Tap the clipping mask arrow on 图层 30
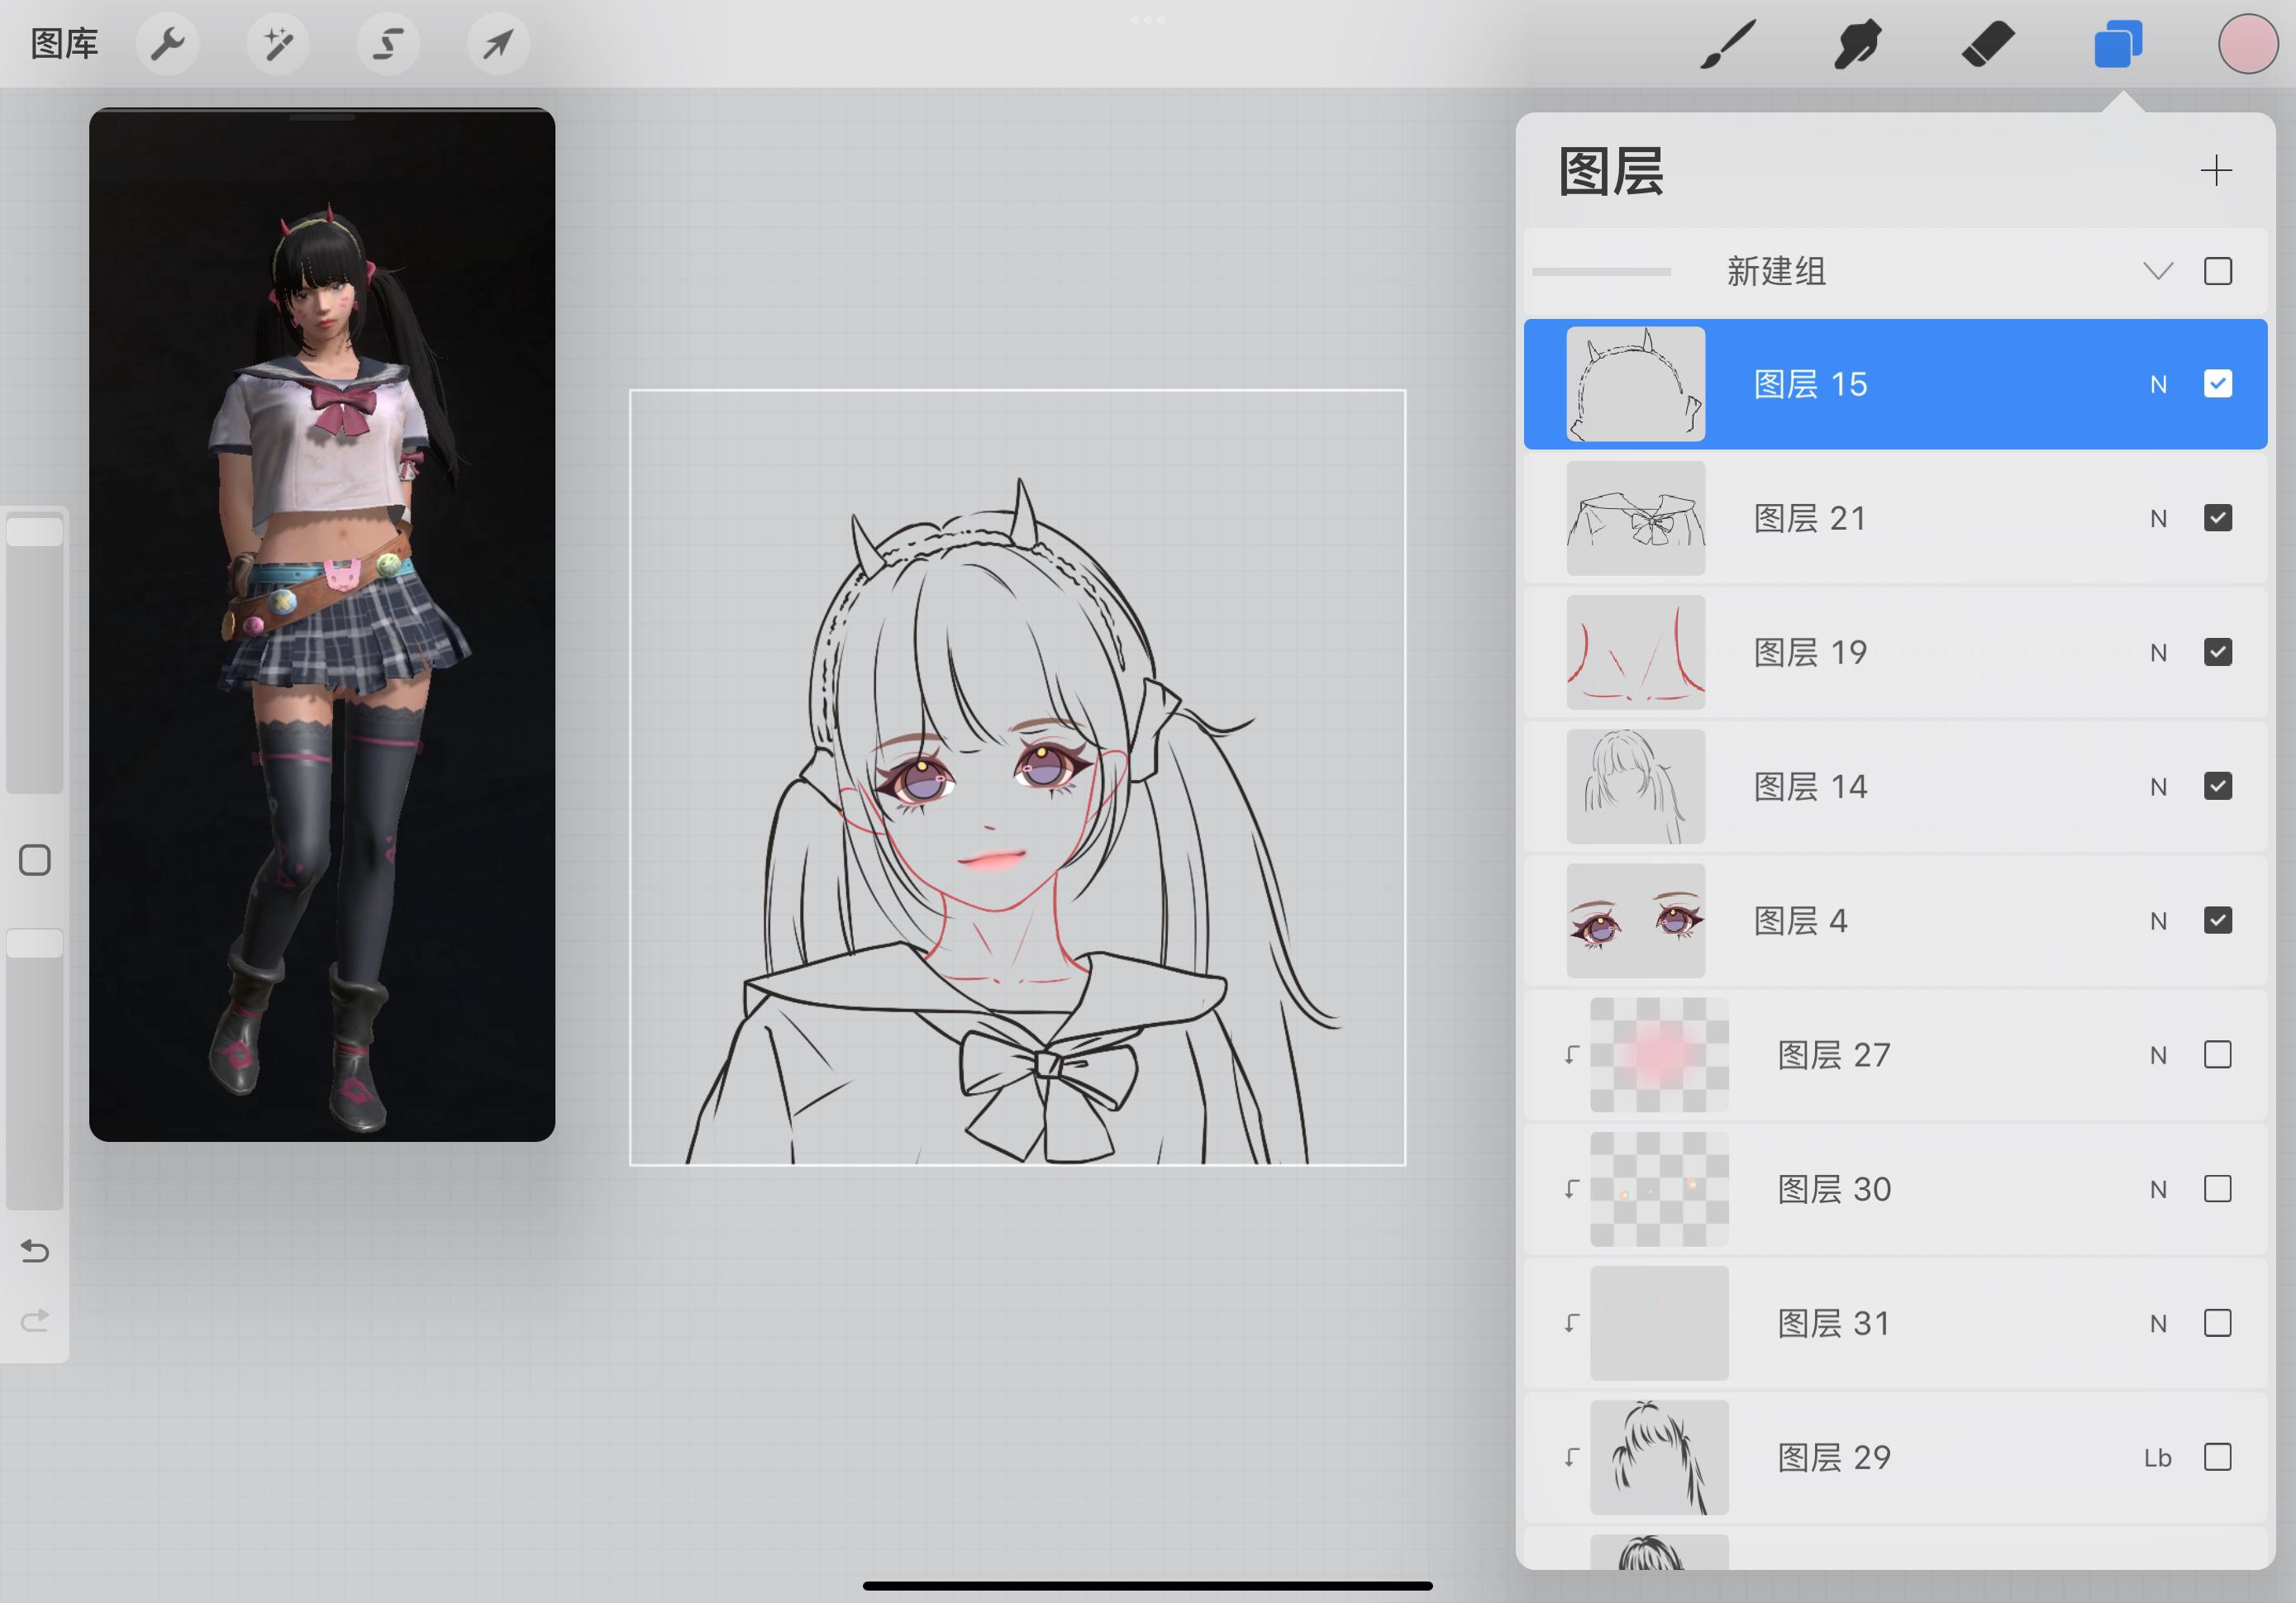Viewport: 2296px width, 1603px height. tap(1572, 1188)
